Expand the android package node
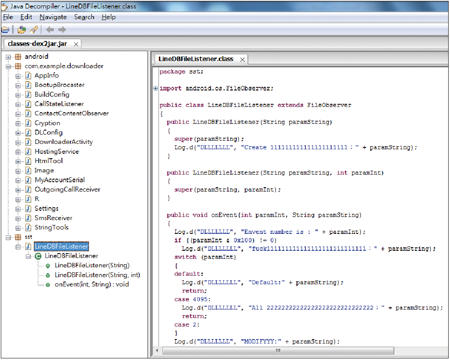This screenshot has width=450, height=360. [8, 57]
